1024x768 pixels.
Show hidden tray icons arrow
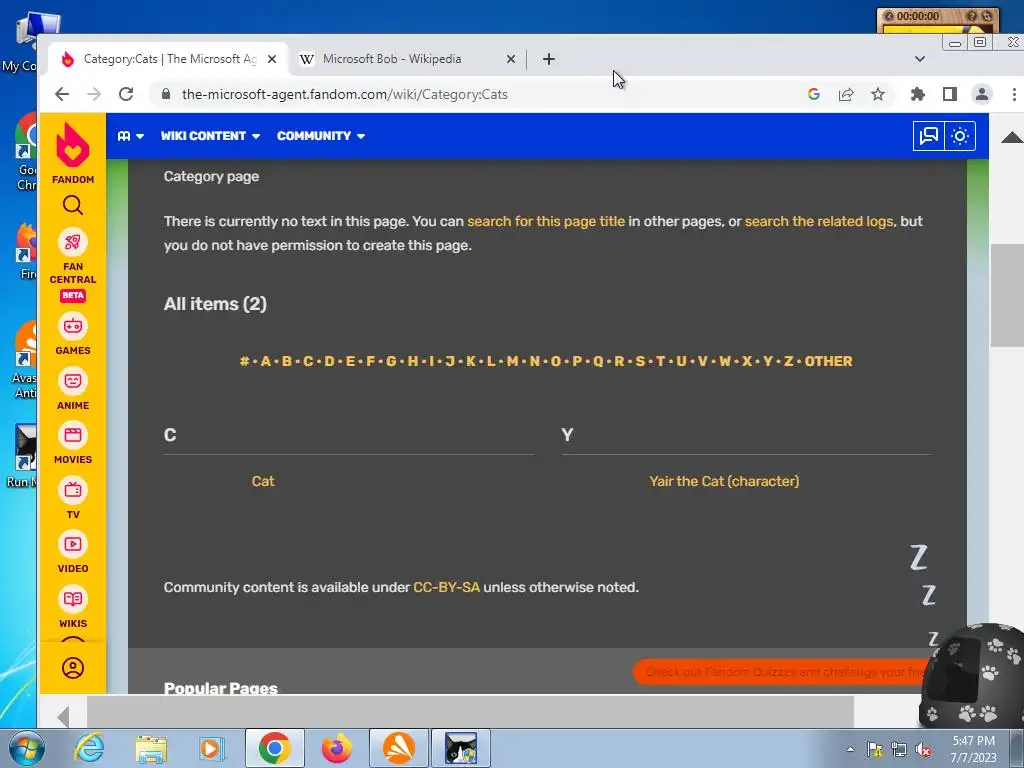[850, 749]
